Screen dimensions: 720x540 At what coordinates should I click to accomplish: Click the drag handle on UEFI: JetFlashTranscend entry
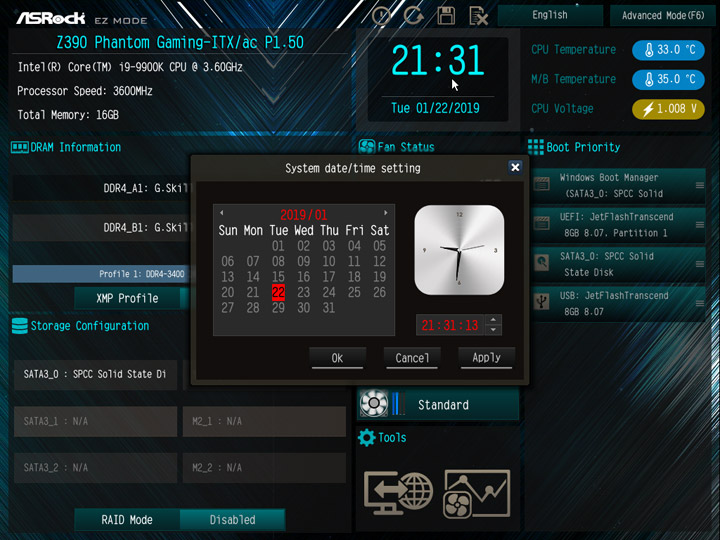(x=700, y=225)
